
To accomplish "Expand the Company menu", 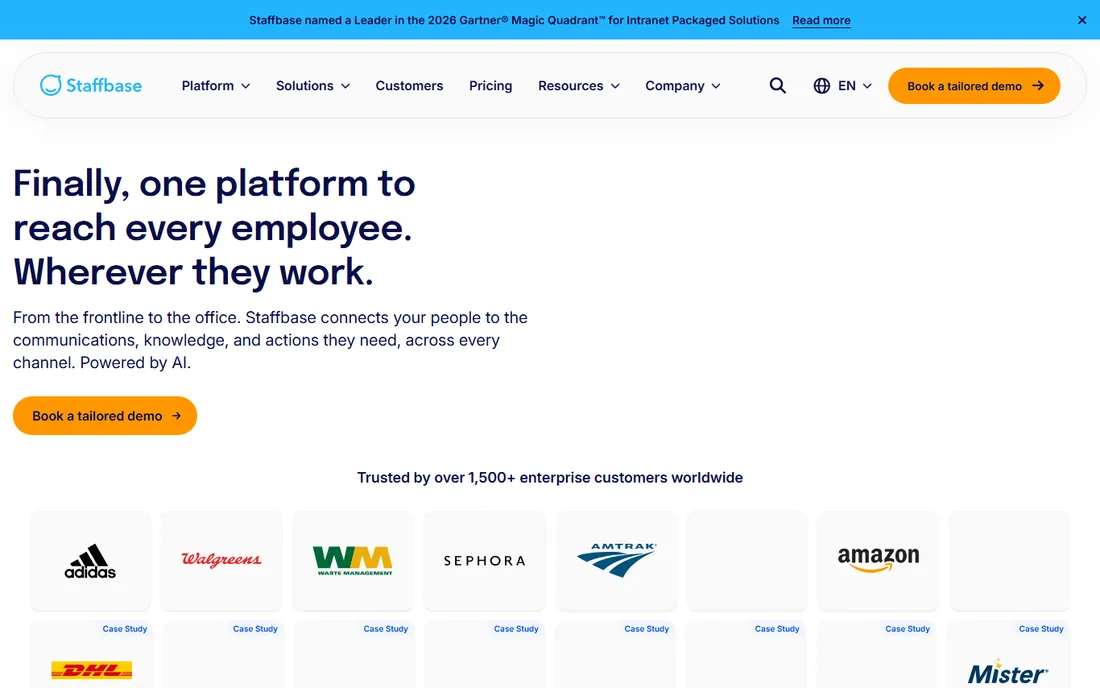I will pyautogui.click(x=683, y=86).
